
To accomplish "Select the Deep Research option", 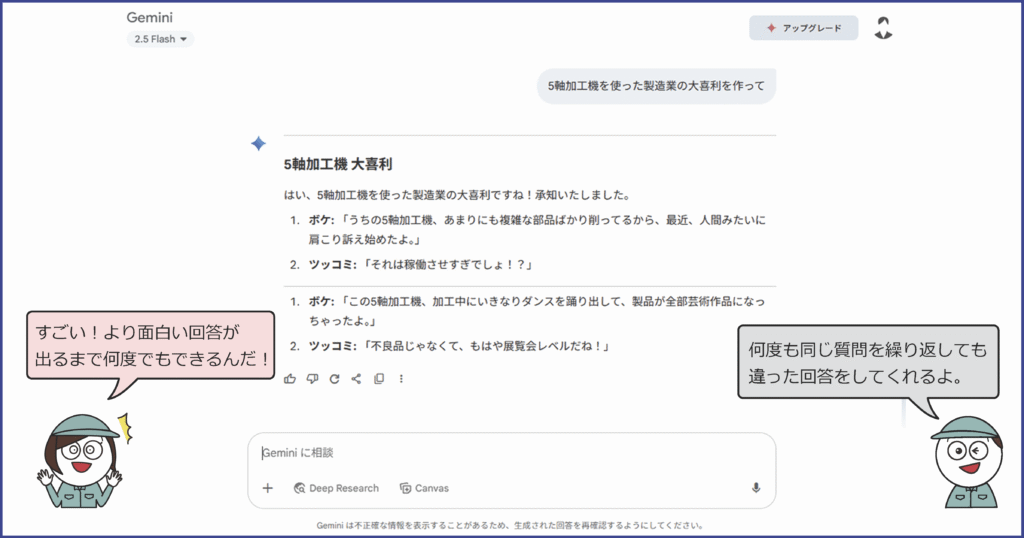I will tap(336, 488).
